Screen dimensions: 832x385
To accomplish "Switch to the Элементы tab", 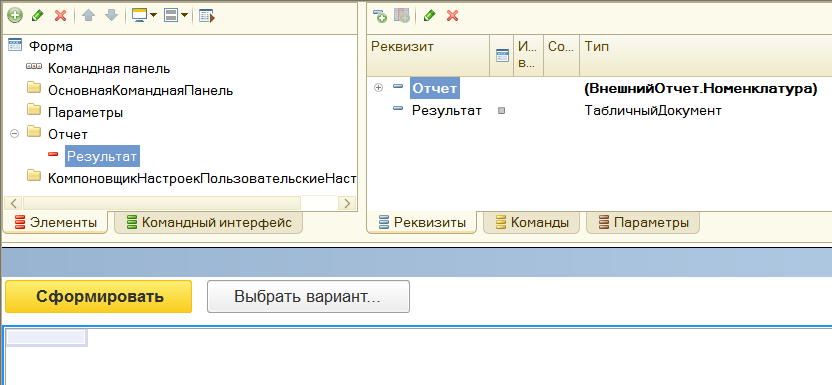I will [x=56, y=223].
